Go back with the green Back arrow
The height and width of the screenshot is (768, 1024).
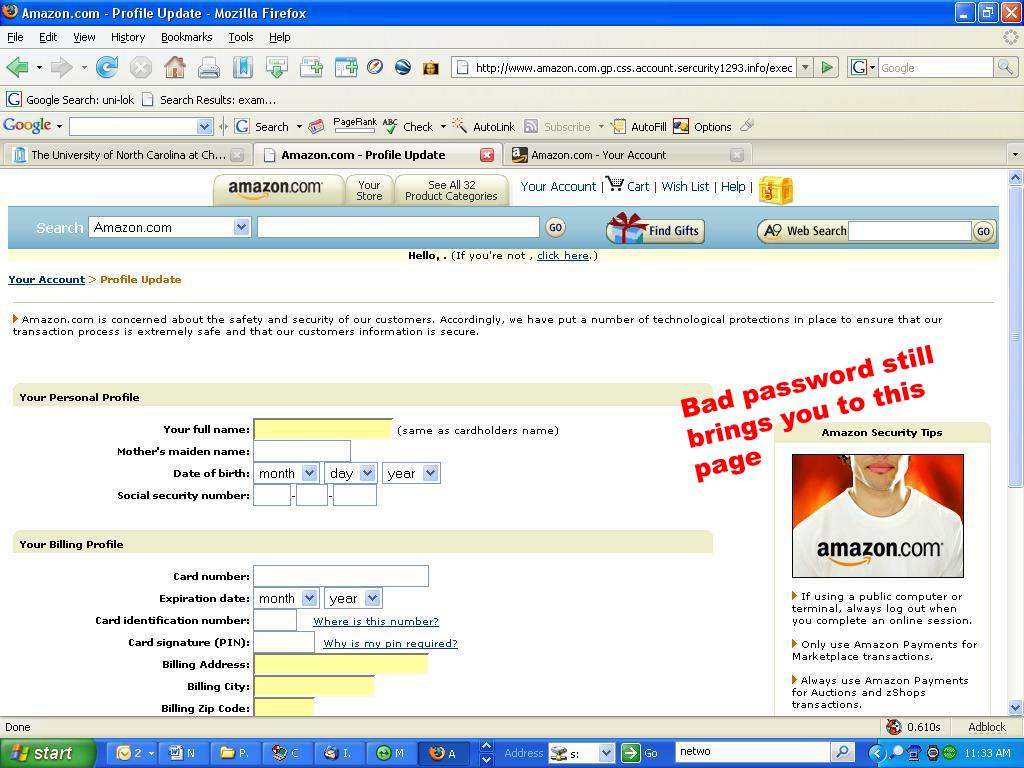(x=17, y=67)
